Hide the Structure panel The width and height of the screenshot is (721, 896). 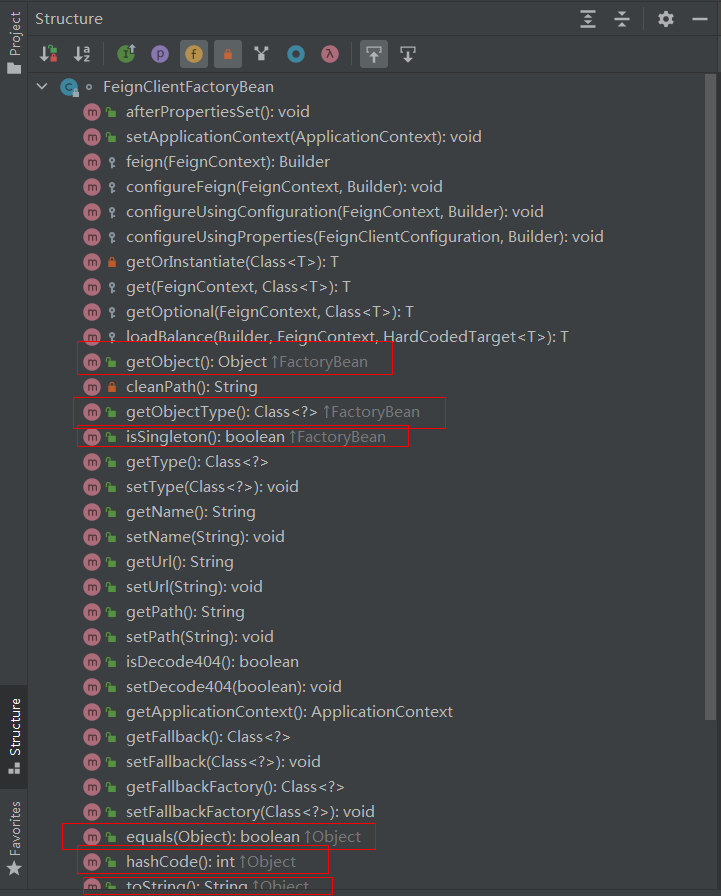(700, 19)
